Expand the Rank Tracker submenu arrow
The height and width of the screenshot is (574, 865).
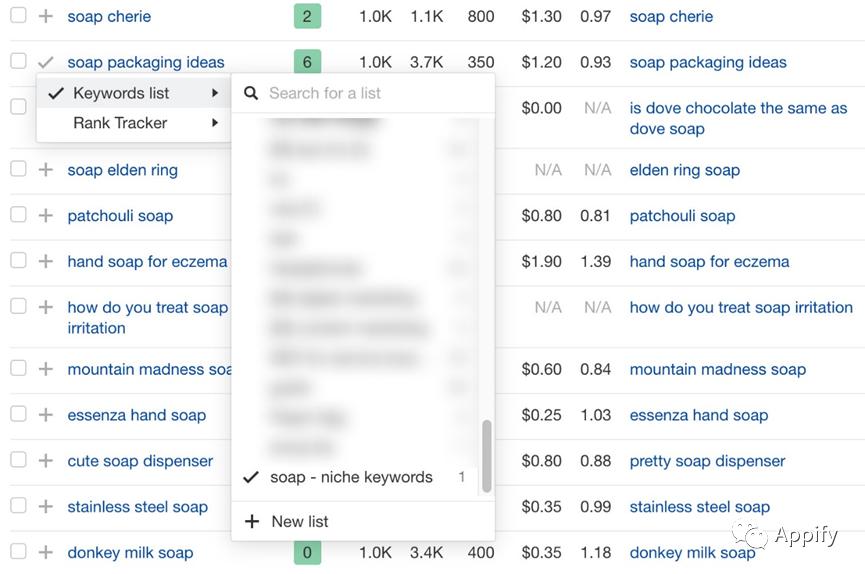(215, 123)
